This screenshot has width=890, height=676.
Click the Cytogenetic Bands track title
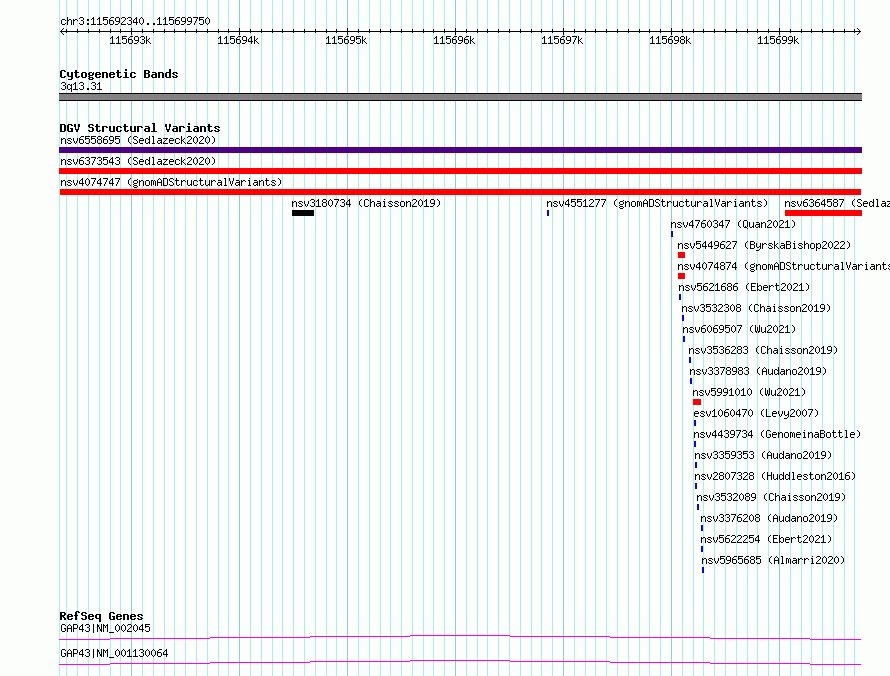pyautogui.click(x=119, y=74)
